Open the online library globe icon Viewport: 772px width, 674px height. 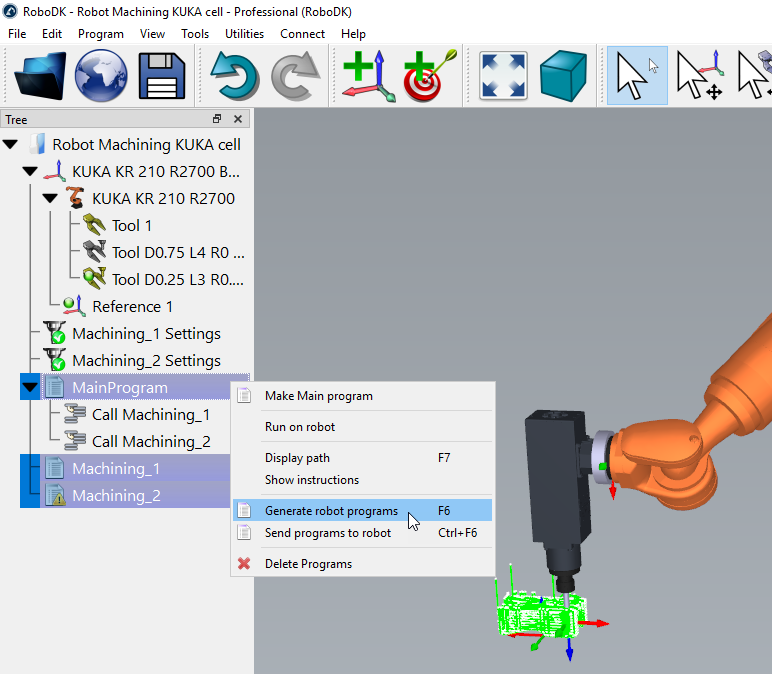[x=101, y=75]
